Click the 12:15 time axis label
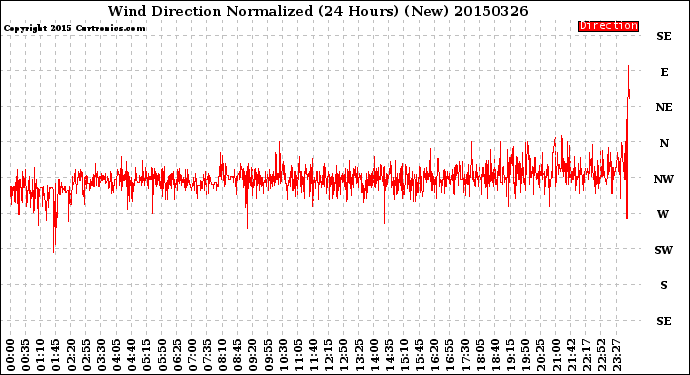 click(328, 355)
